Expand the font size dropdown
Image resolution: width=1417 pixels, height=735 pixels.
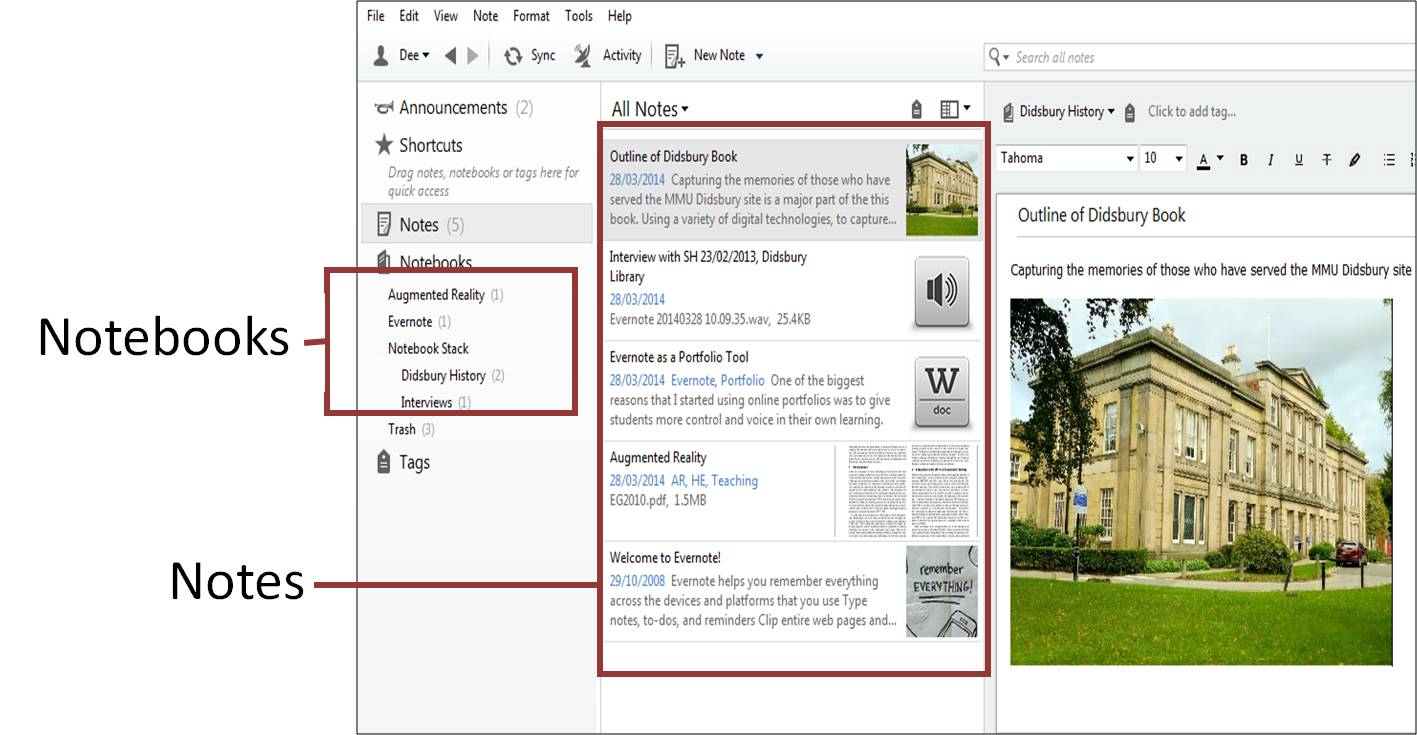coord(1163,158)
